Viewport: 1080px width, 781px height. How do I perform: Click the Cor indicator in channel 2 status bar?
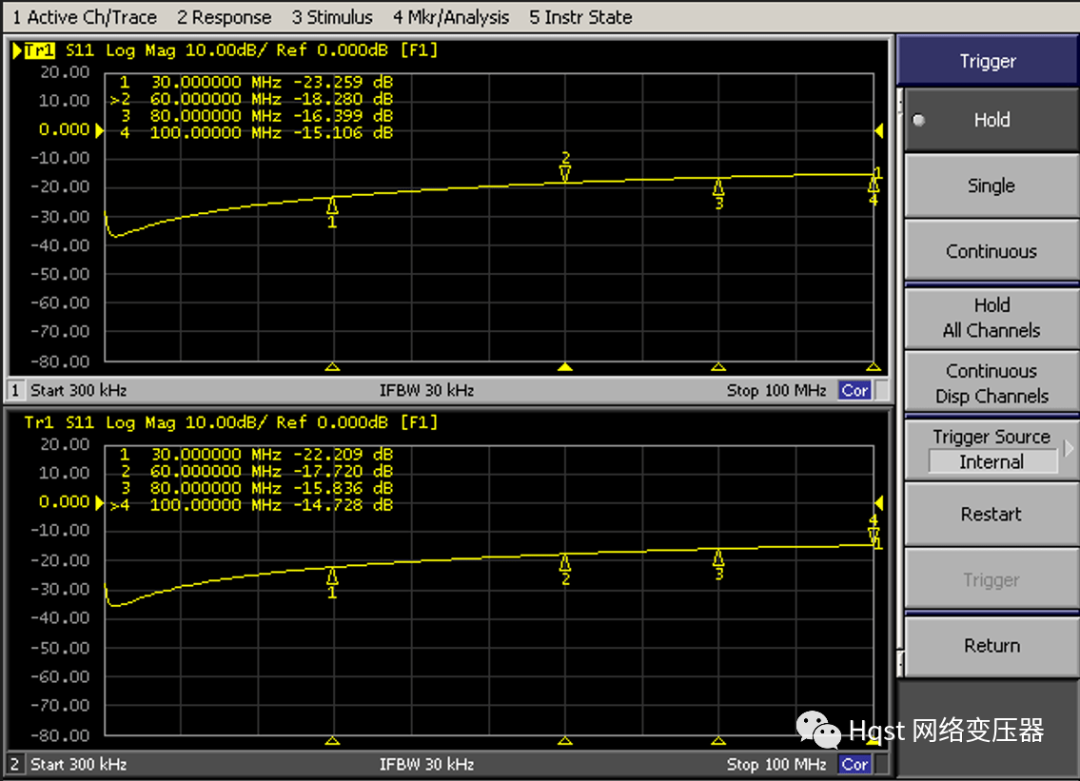(x=855, y=764)
